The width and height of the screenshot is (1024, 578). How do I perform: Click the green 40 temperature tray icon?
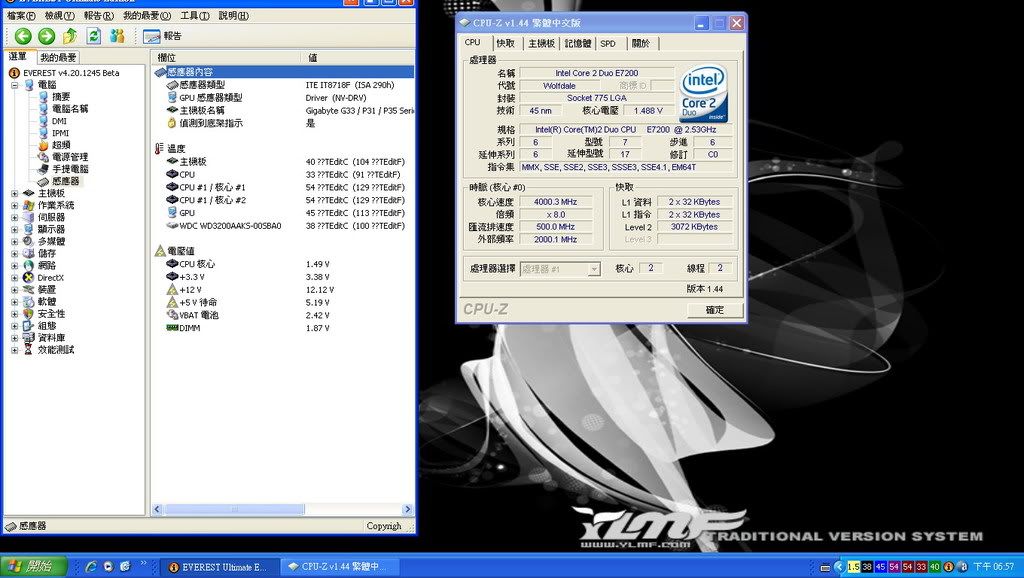tap(935, 567)
